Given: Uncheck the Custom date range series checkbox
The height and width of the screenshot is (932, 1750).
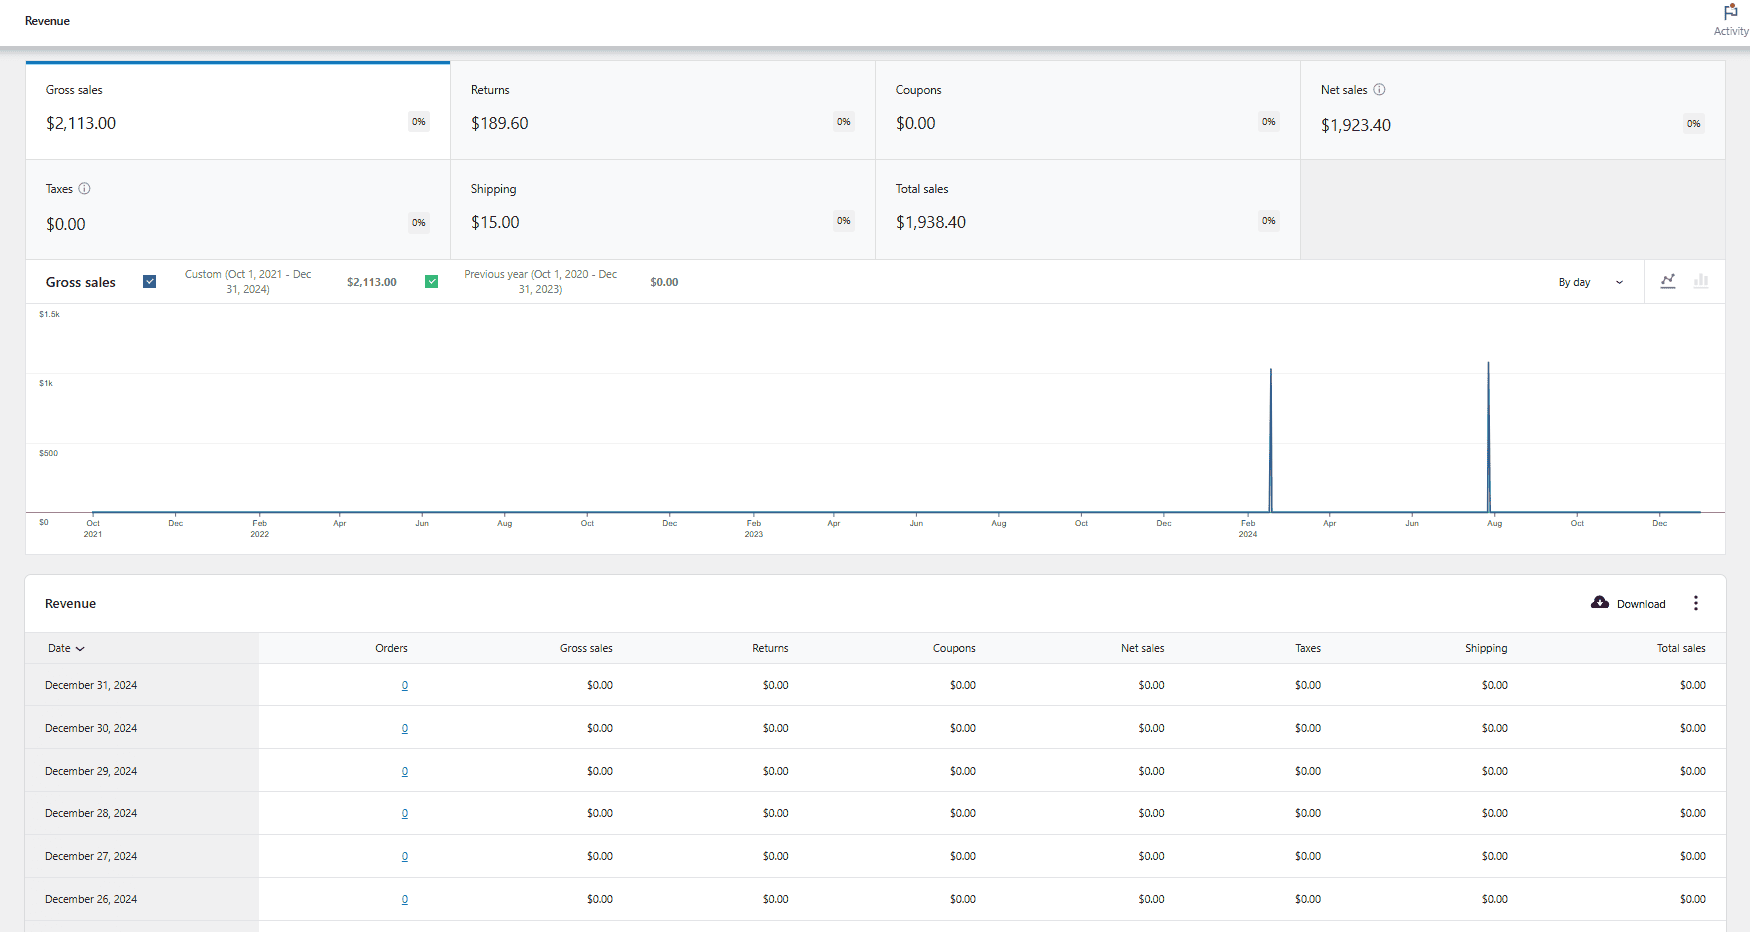Looking at the screenshot, I should 149,281.
